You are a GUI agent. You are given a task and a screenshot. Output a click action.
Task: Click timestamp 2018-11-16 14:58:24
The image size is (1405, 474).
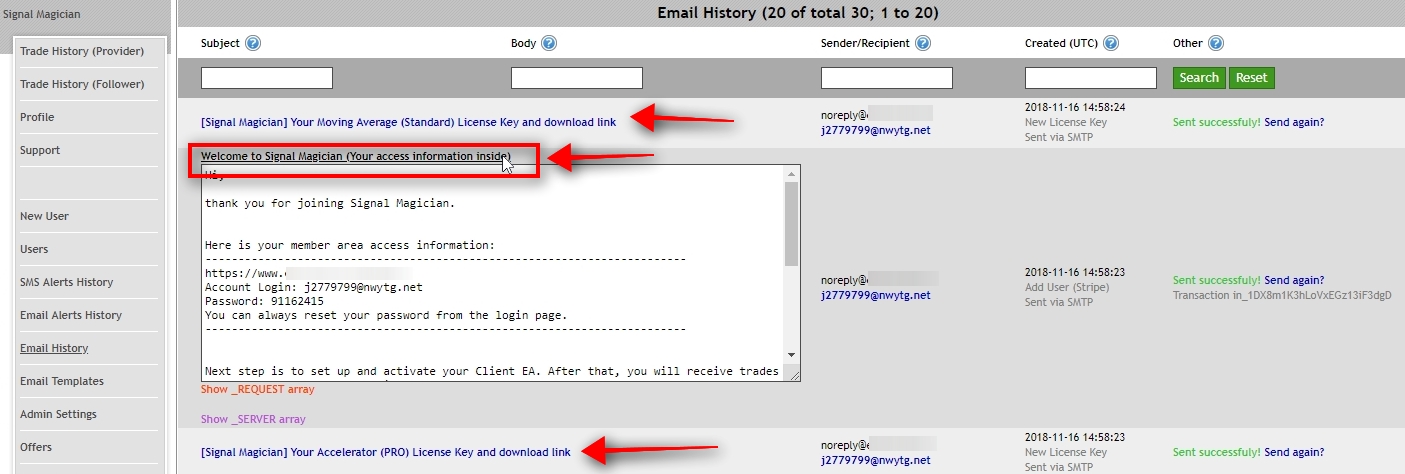[1075, 107]
